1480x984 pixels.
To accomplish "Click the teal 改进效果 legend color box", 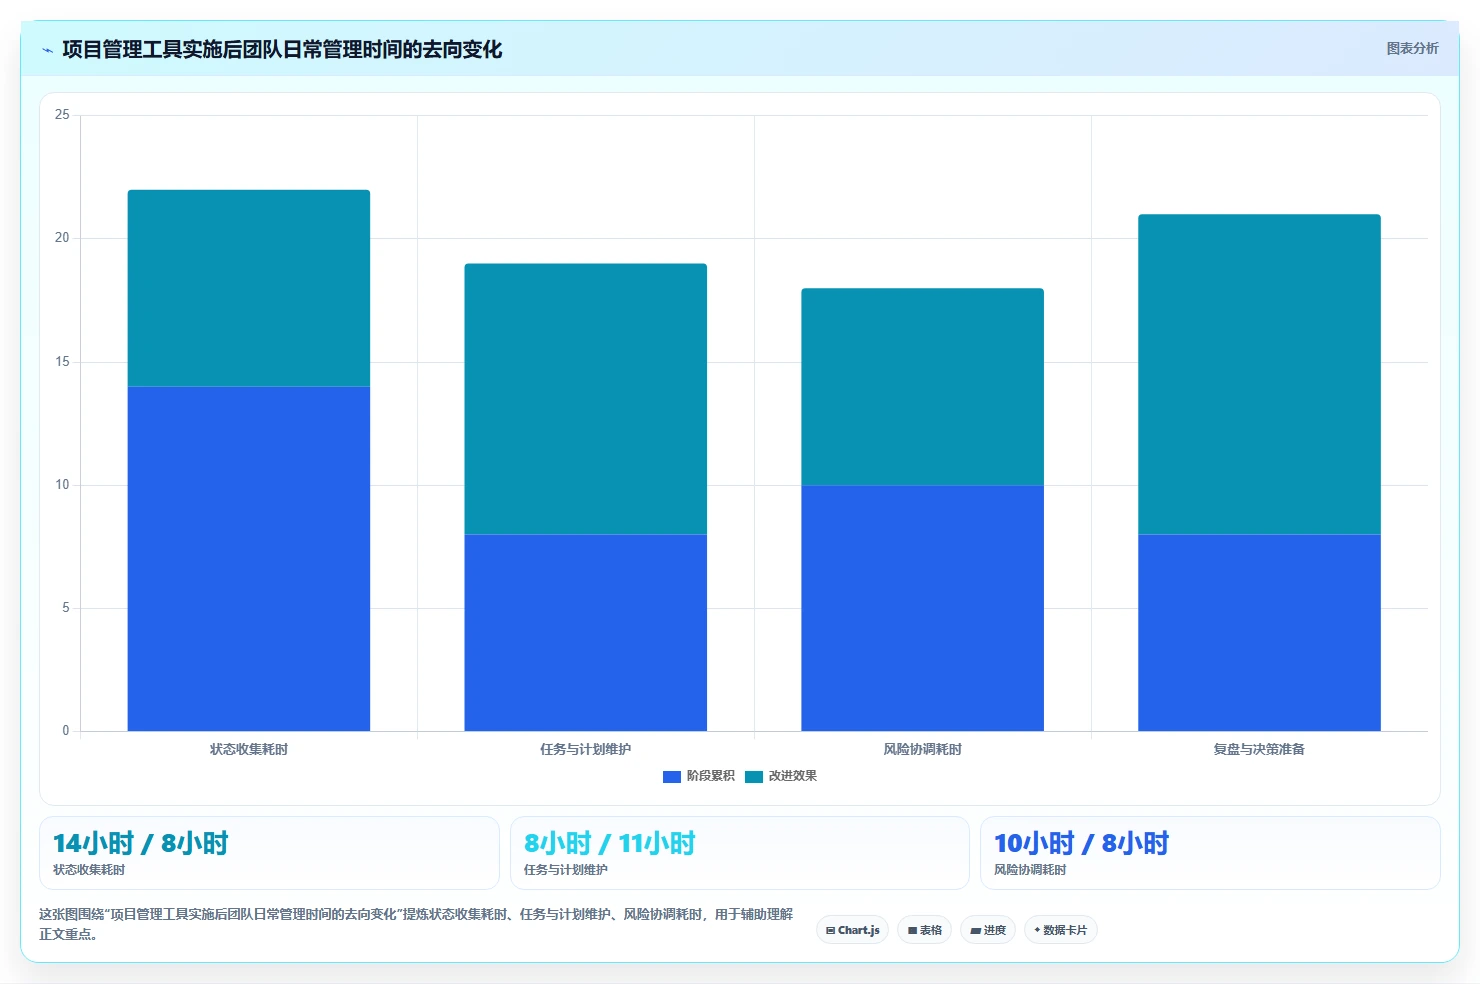I will click(754, 777).
